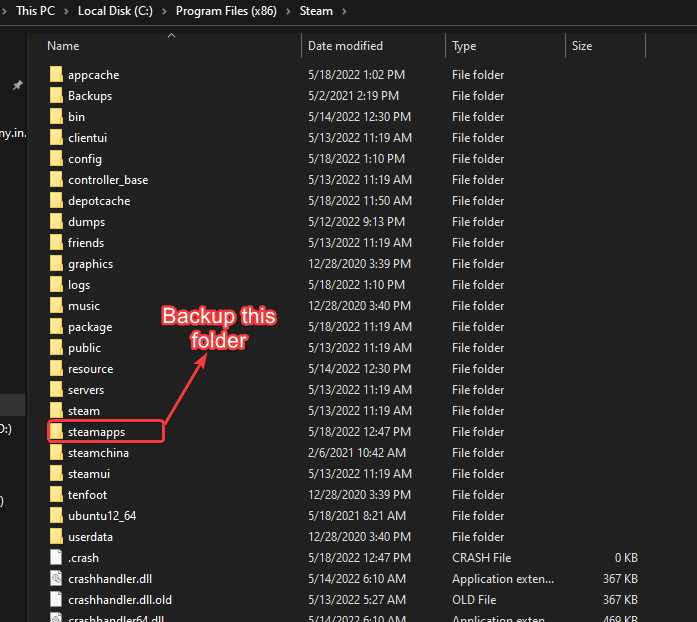The width and height of the screenshot is (697, 622).
Task: Click the userdata folder name
Action: click(90, 537)
